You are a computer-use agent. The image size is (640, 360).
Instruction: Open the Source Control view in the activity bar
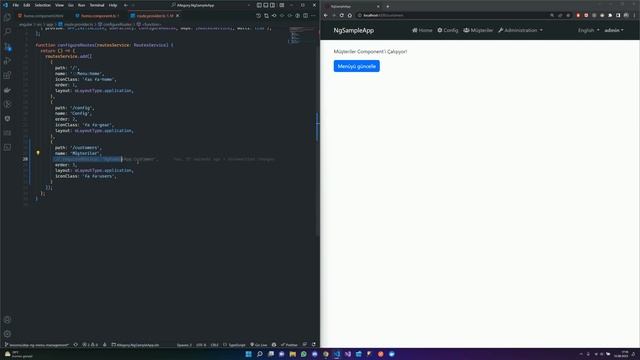click(7, 47)
